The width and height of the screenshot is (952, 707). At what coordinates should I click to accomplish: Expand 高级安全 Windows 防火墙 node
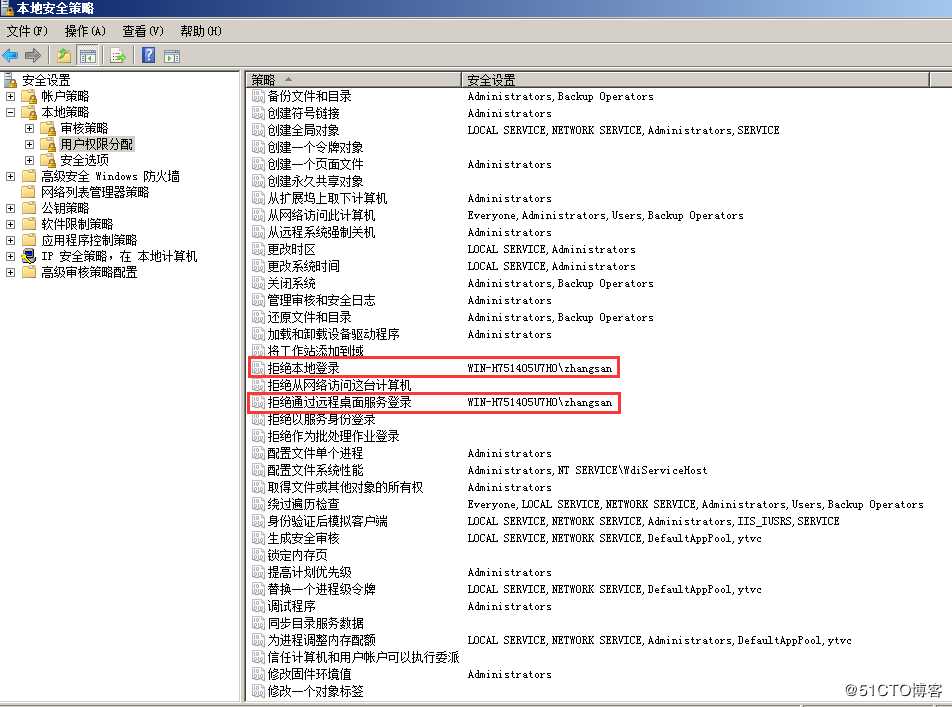click(x=10, y=176)
